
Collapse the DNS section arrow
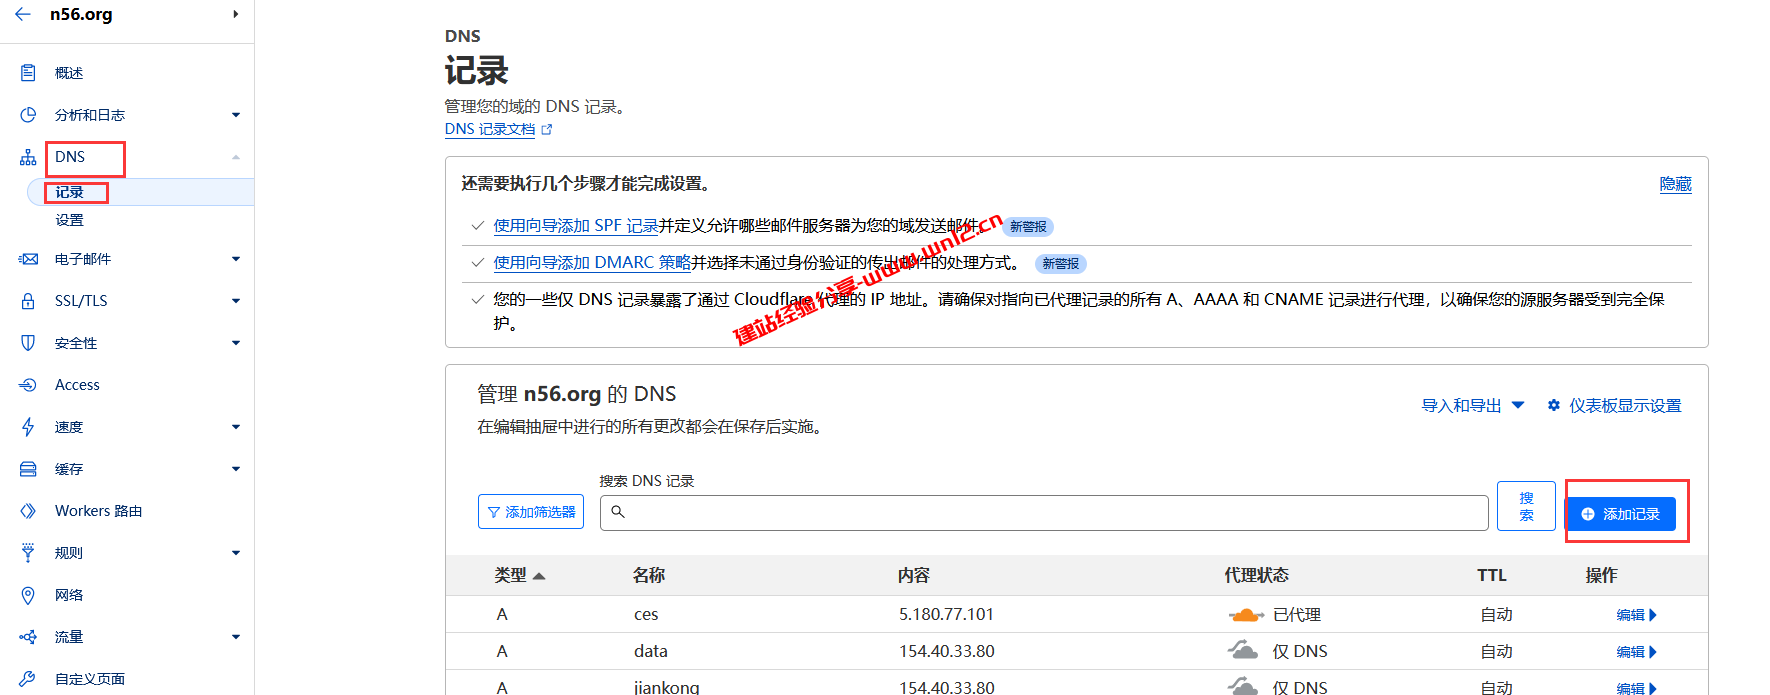pyautogui.click(x=236, y=157)
